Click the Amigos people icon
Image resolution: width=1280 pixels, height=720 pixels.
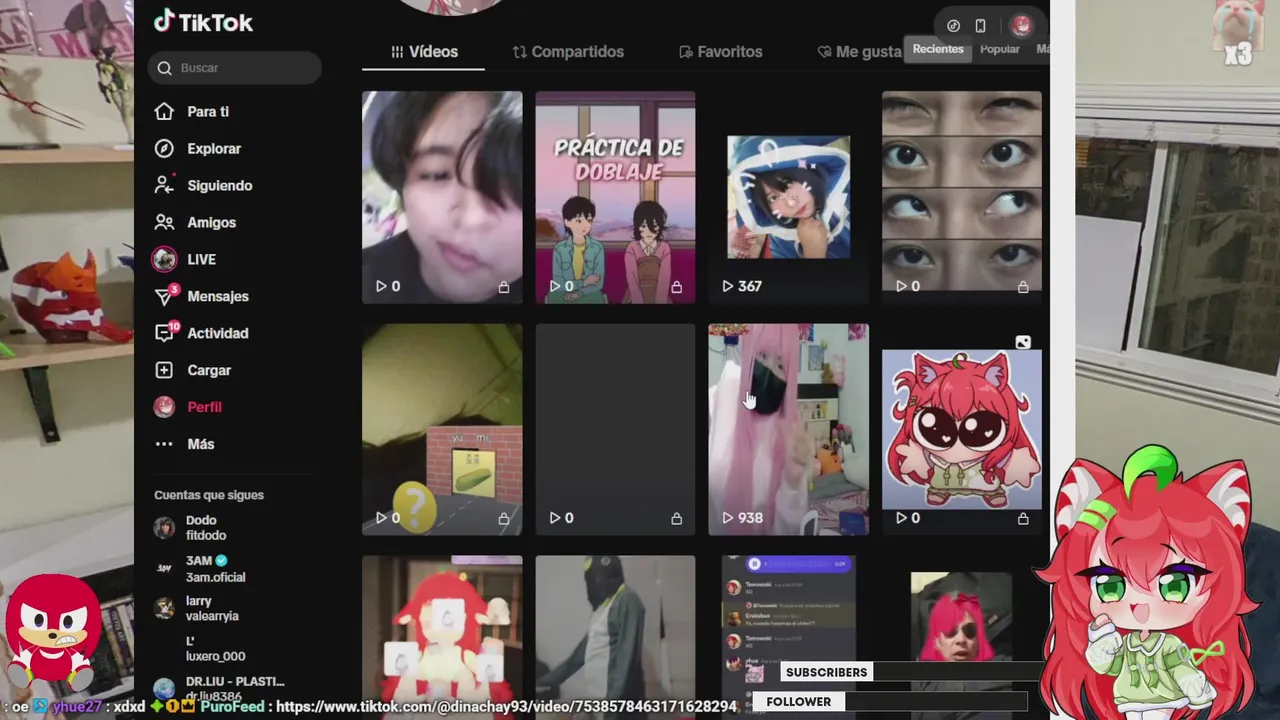coord(164,223)
